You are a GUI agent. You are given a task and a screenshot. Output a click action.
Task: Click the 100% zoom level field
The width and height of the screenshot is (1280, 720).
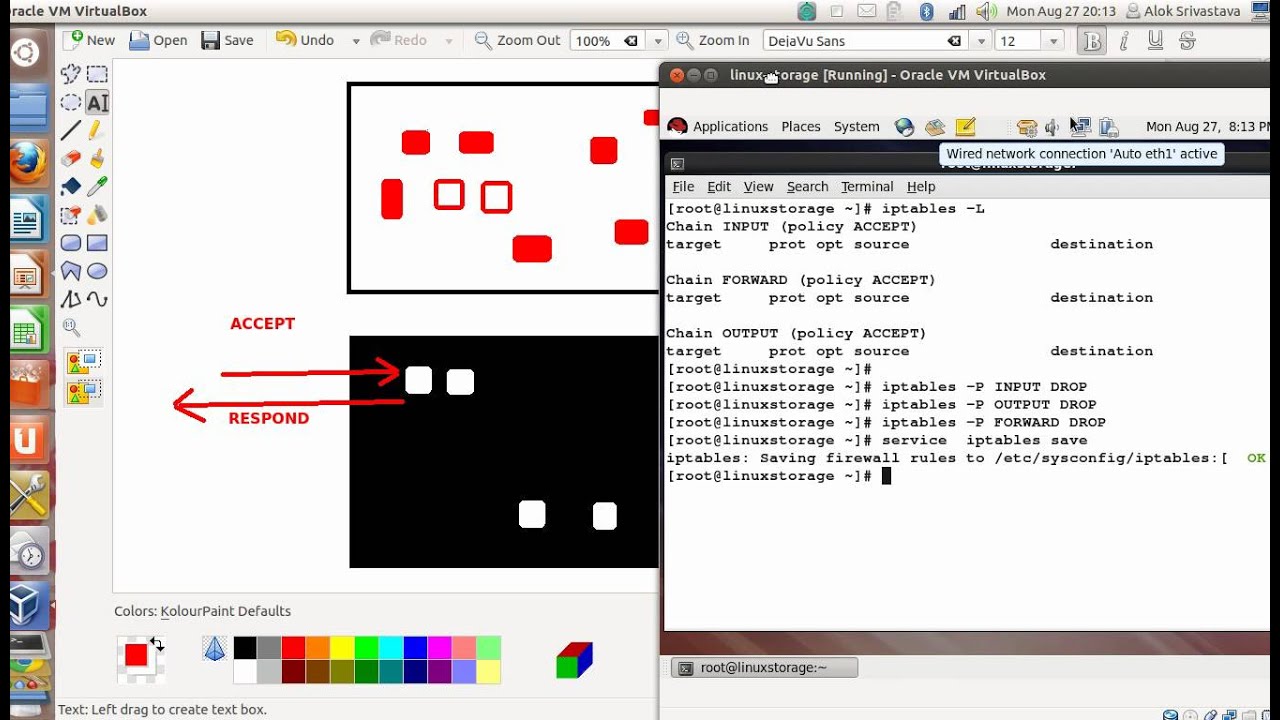tap(608, 41)
